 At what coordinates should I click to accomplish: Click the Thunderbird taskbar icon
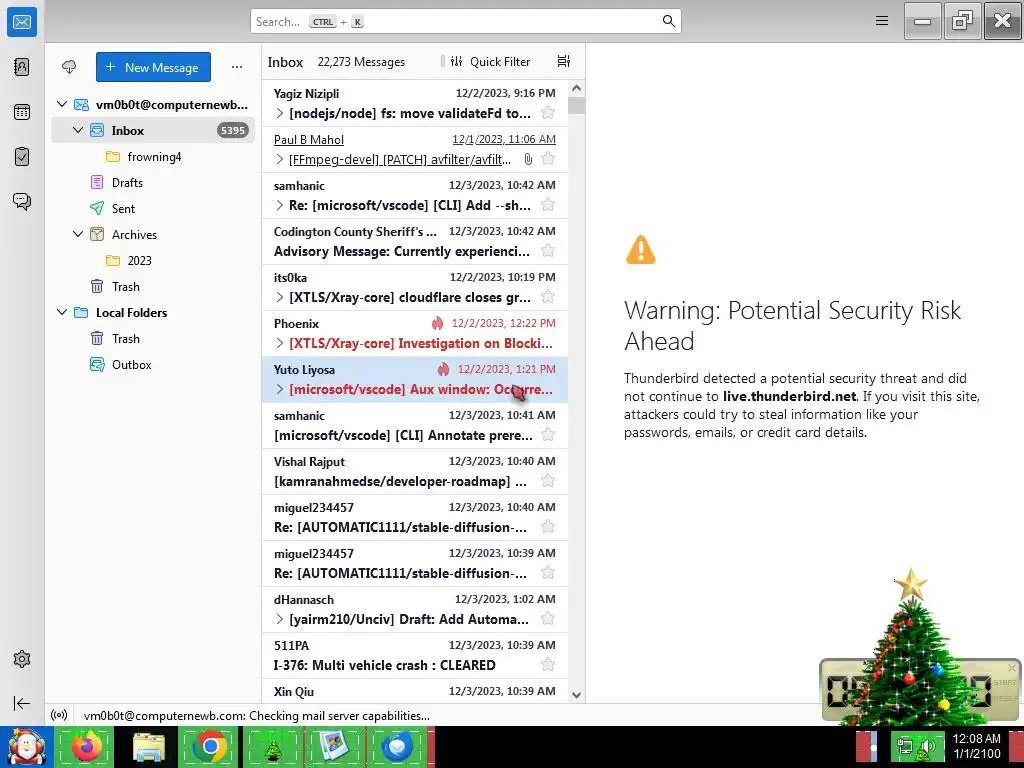(x=398, y=746)
